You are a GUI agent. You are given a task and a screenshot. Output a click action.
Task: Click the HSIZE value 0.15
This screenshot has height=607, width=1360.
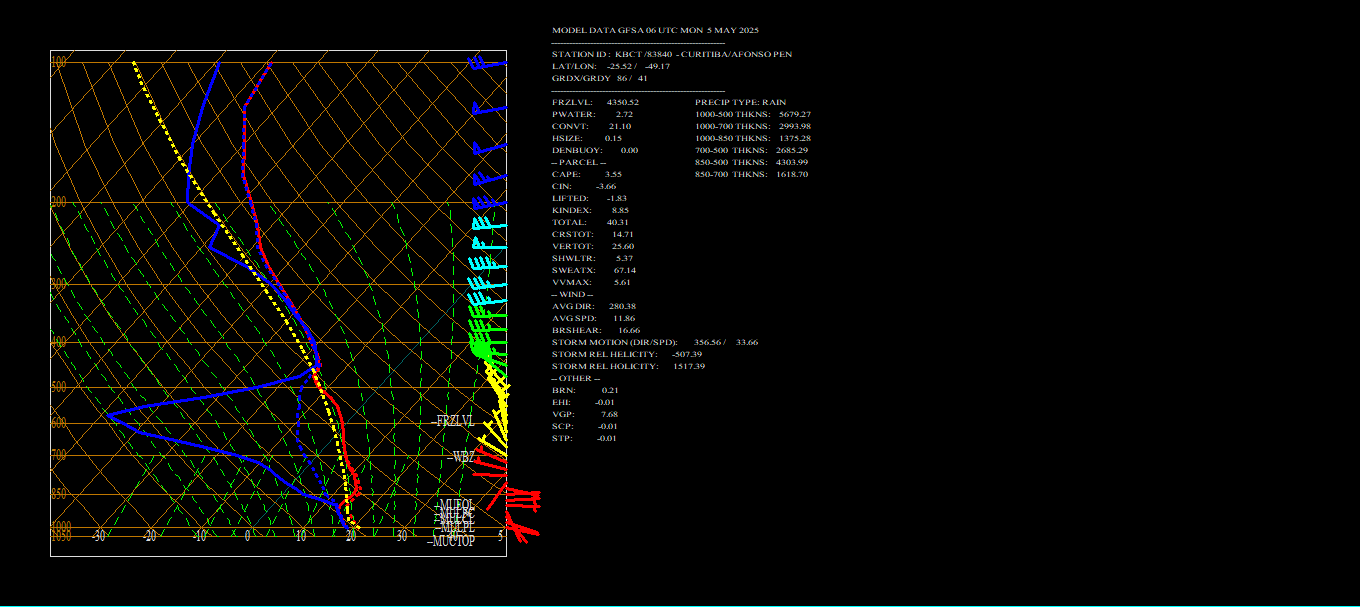coord(613,138)
